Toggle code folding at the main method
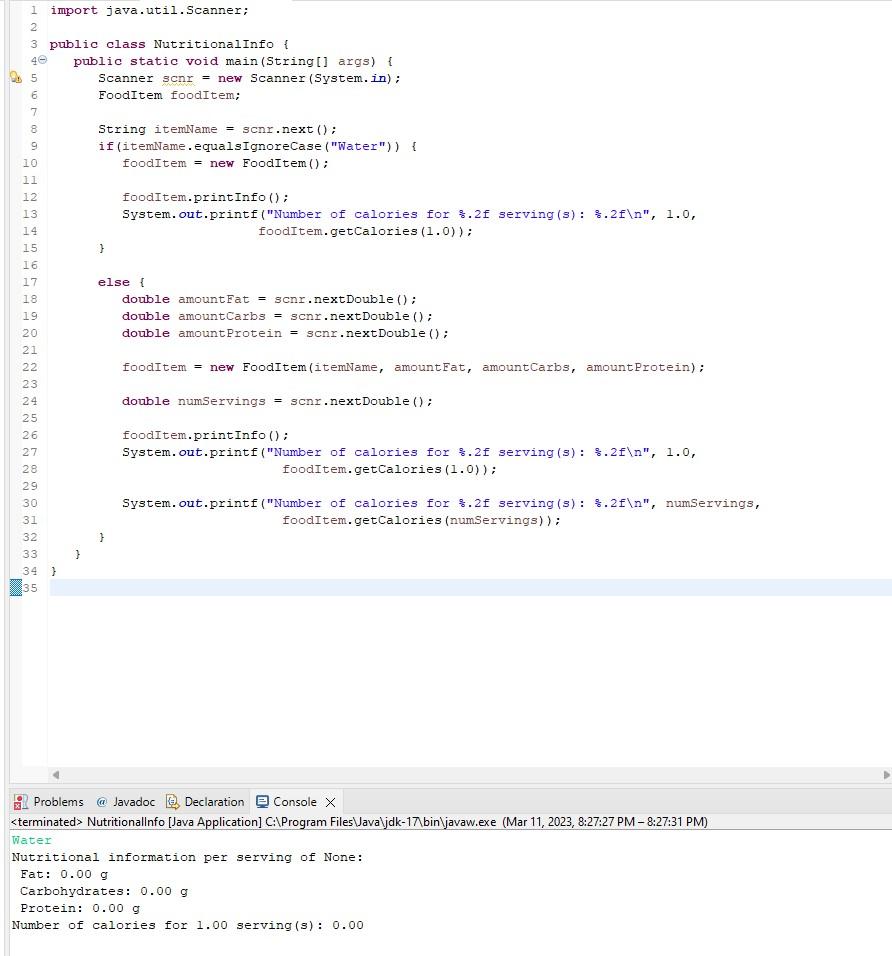This screenshot has height=956, width=892. point(41,60)
